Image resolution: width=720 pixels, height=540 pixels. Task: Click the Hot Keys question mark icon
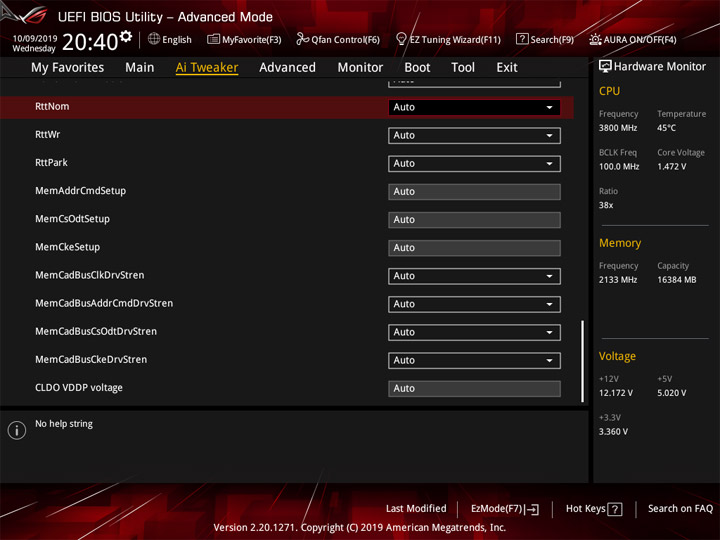point(614,509)
